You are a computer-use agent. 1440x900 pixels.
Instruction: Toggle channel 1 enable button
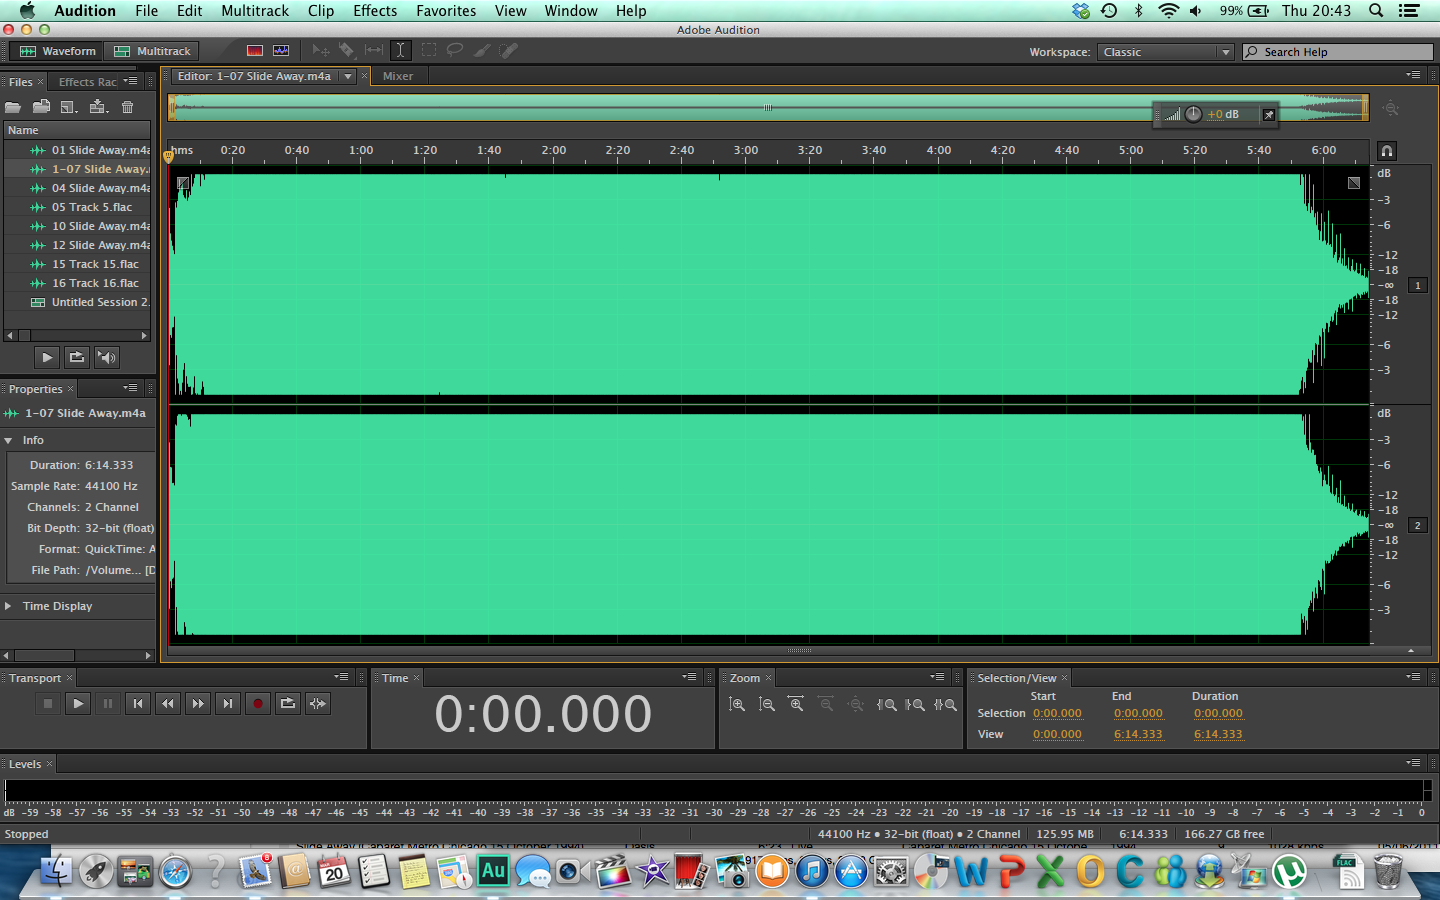point(1417,286)
